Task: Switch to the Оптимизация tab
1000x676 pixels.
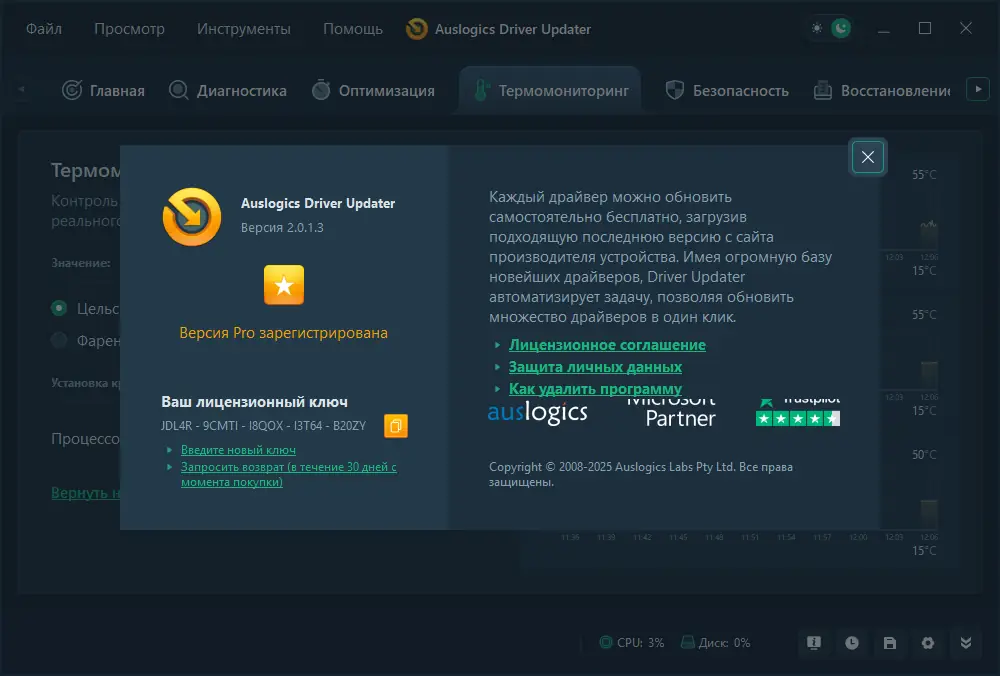Action: pos(374,91)
